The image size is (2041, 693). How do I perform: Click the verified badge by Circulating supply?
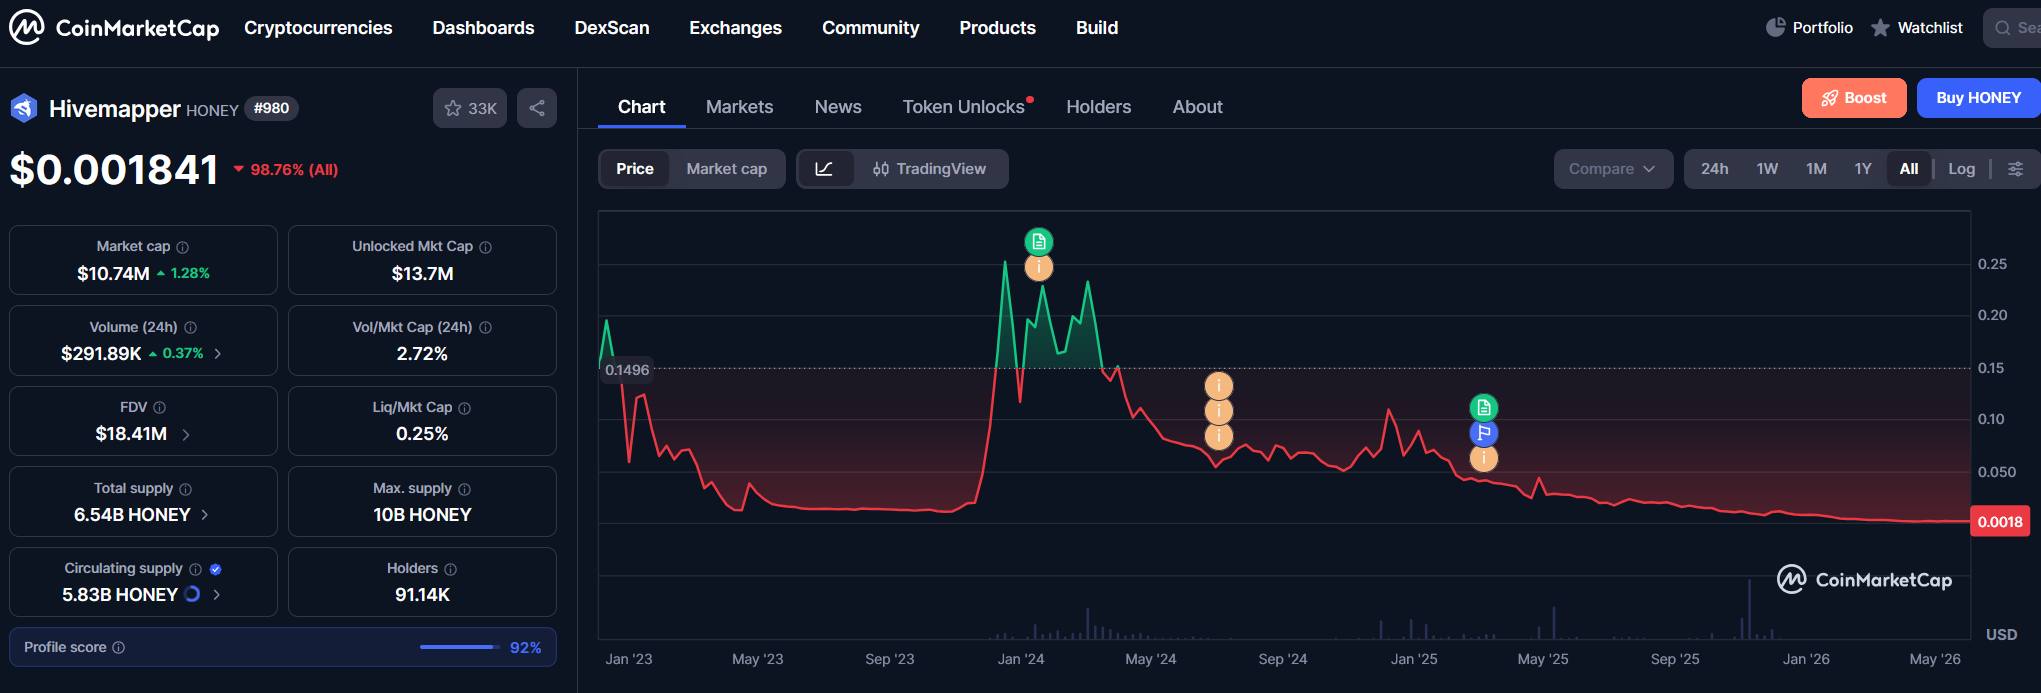pyautogui.click(x=215, y=569)
